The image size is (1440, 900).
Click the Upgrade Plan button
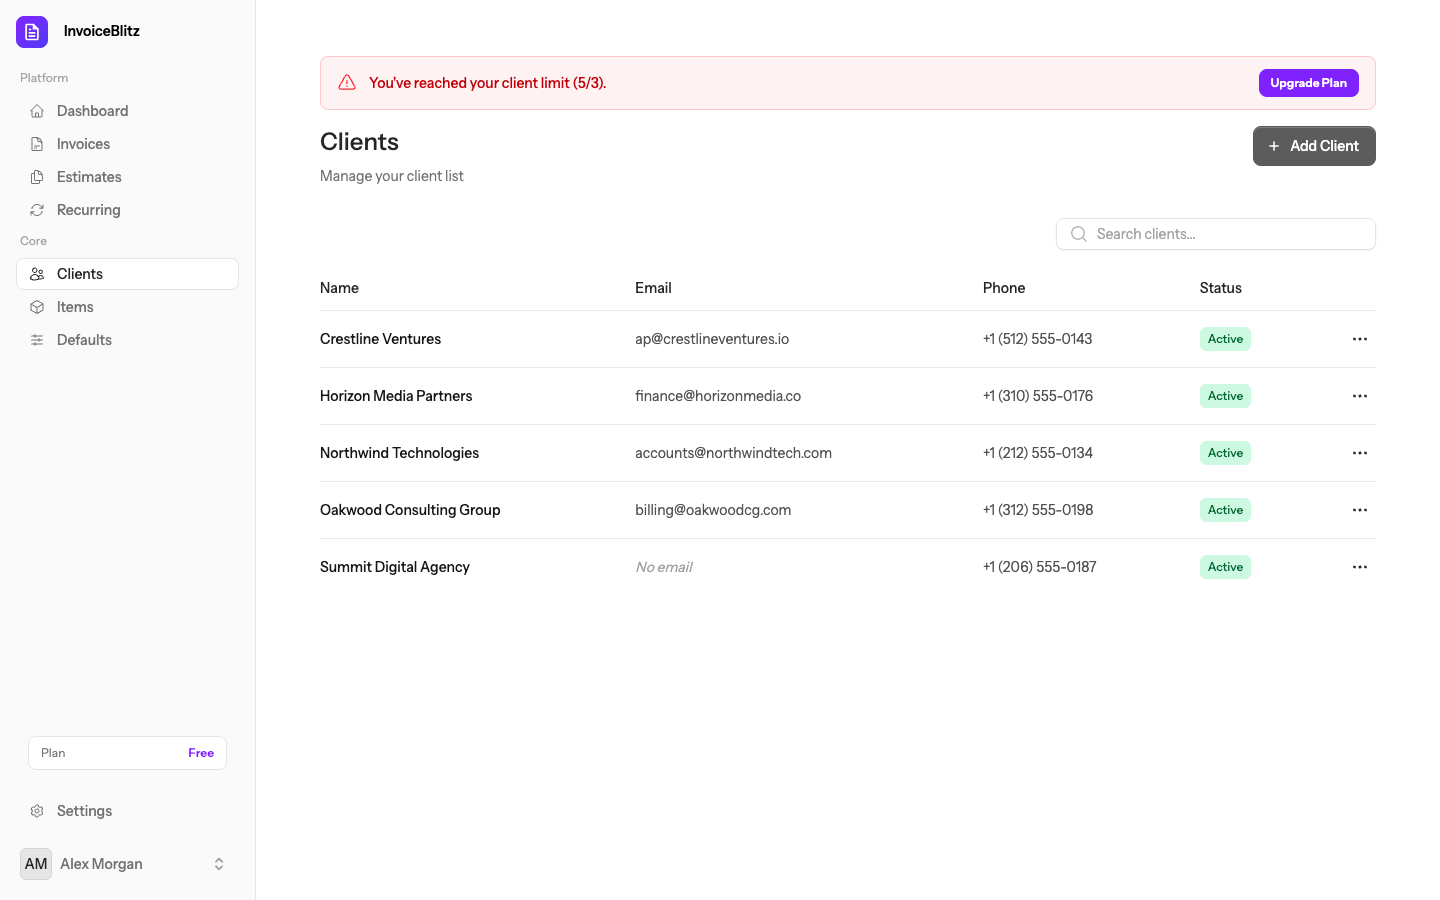tap(1308, 82)
